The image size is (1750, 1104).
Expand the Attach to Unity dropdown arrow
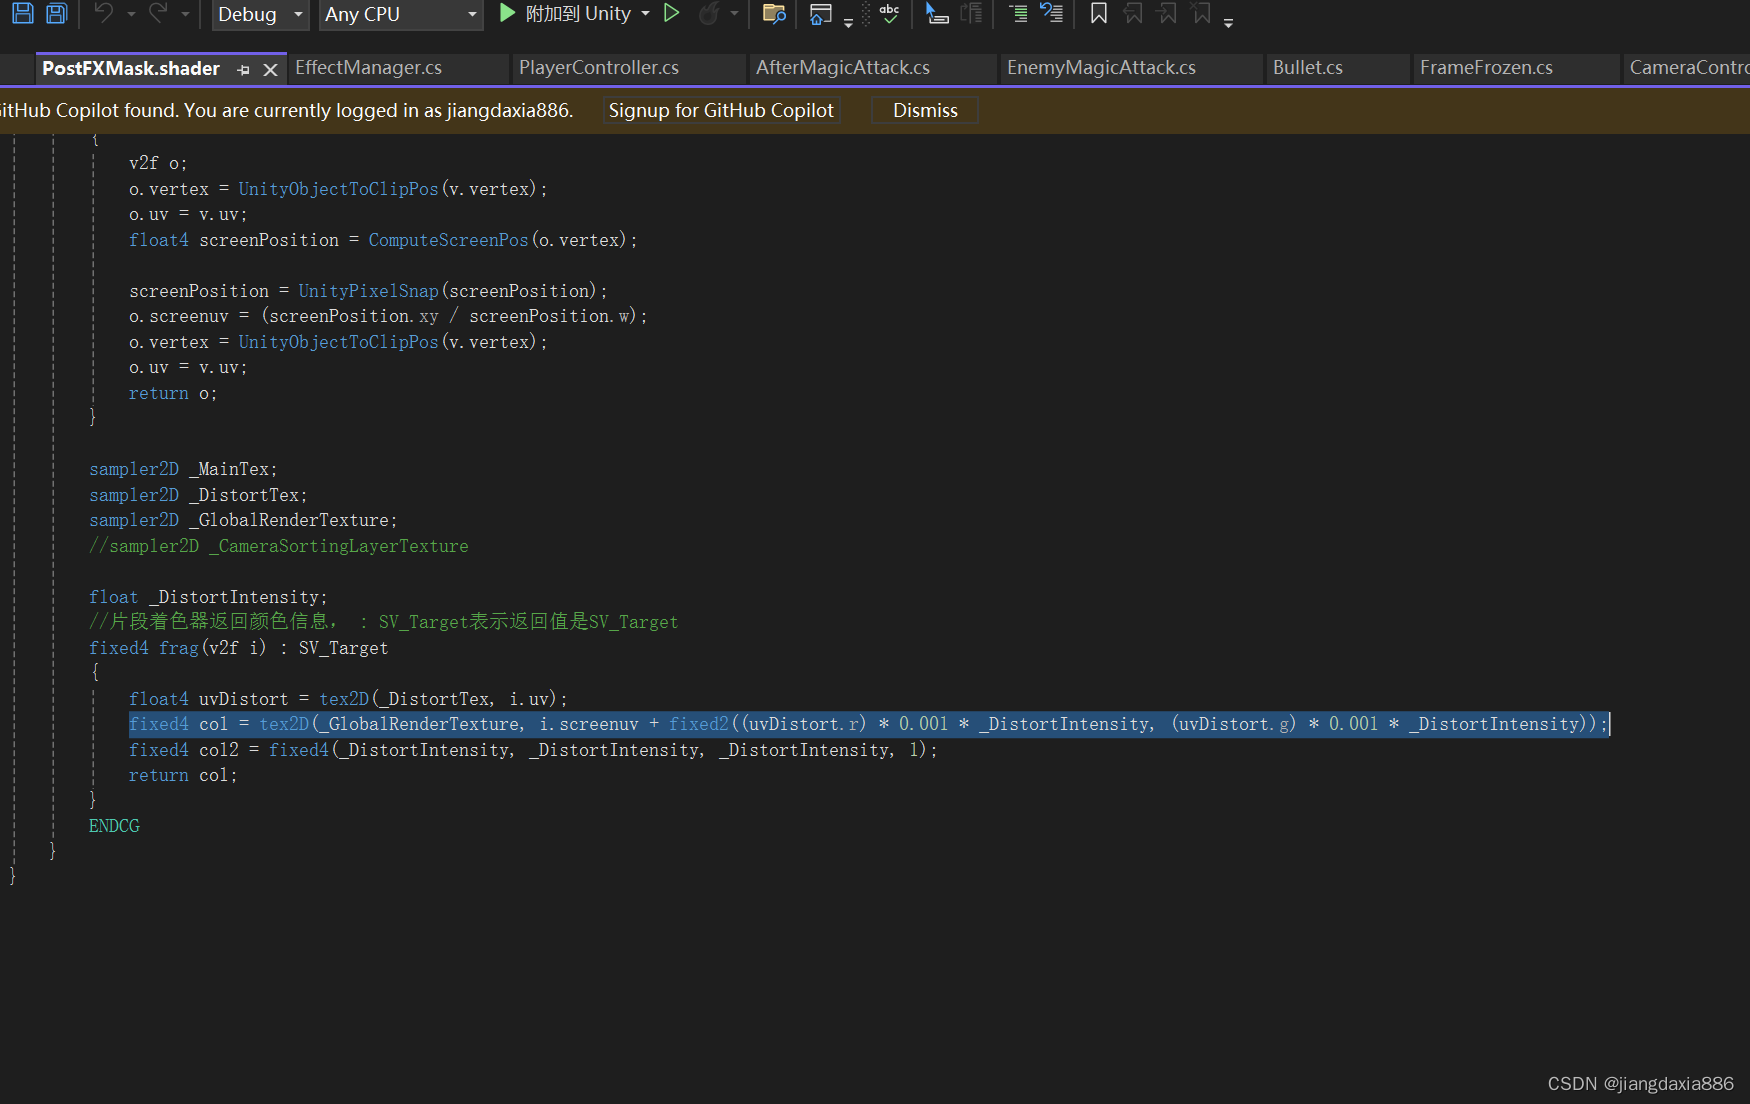pyautogui.click(x=645, y=14)
